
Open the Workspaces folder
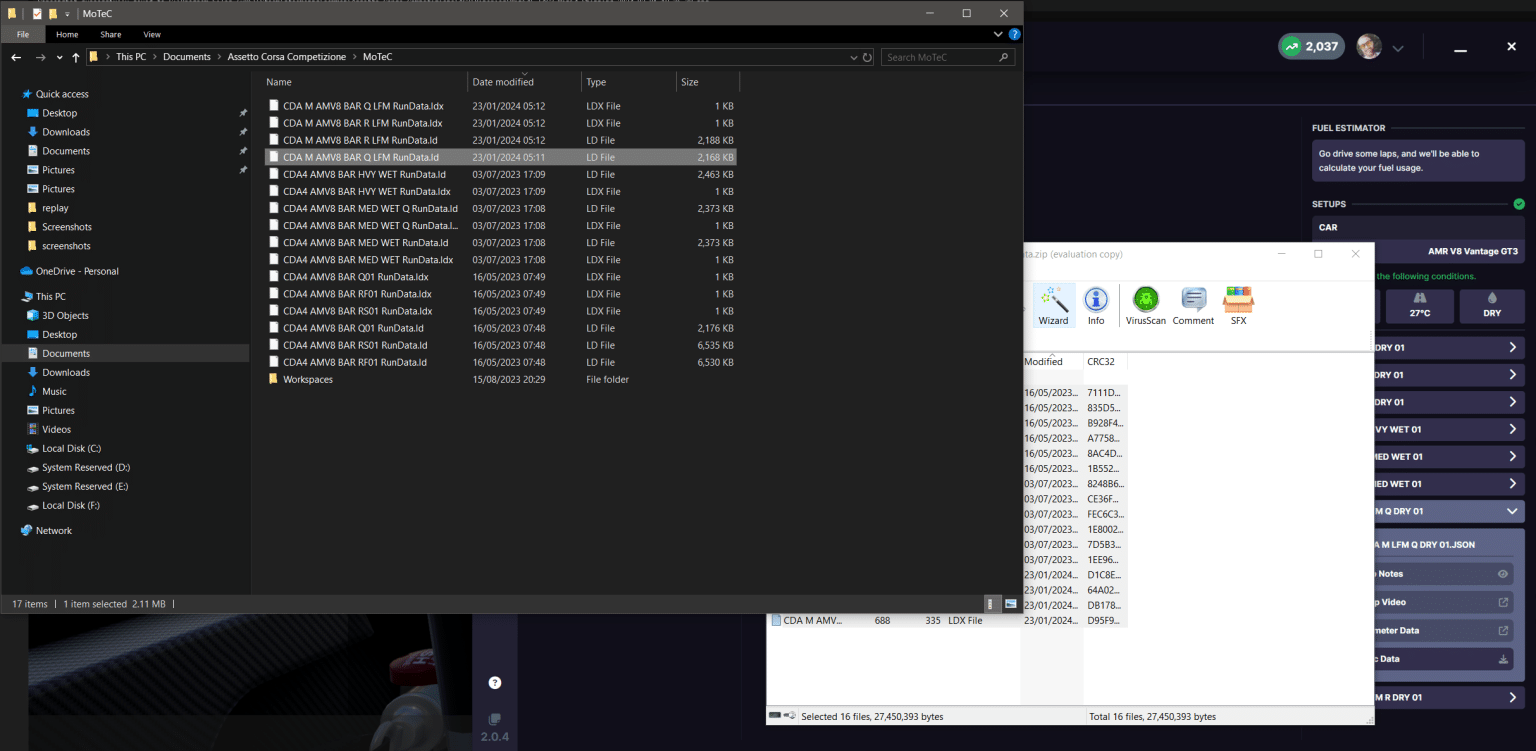(x=307, y=379)
